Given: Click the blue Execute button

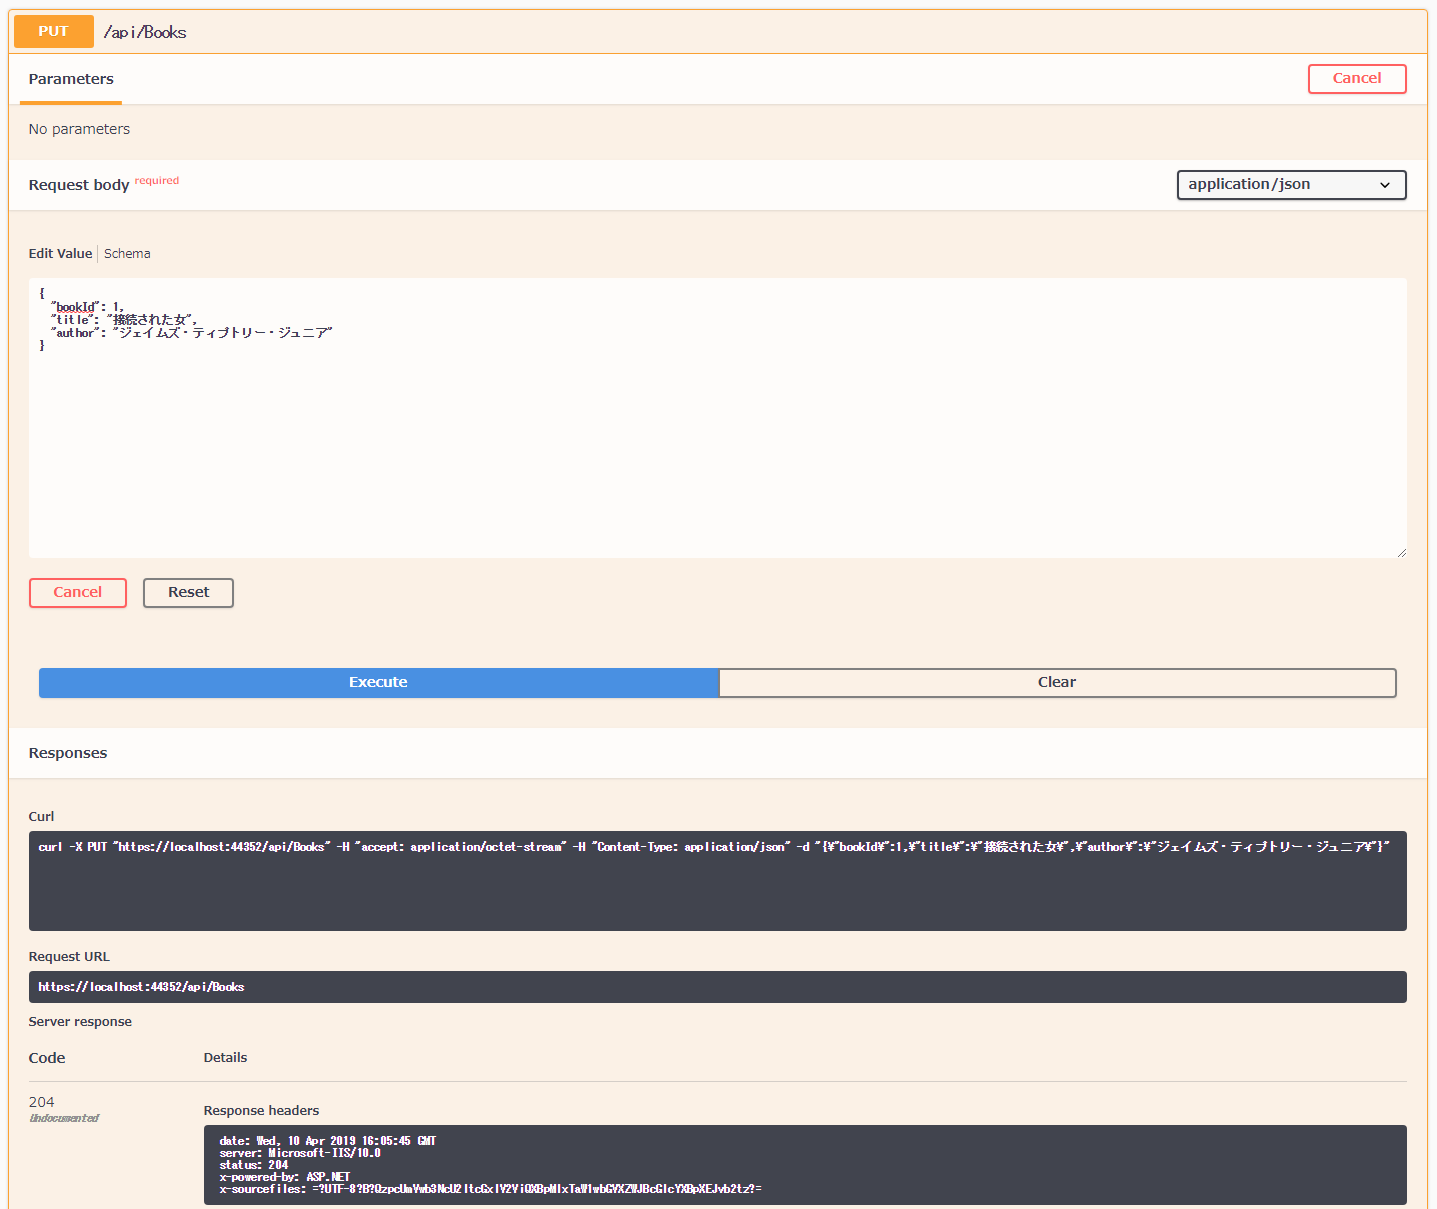Looking at the screenshot, I should (x=378, y=683).
